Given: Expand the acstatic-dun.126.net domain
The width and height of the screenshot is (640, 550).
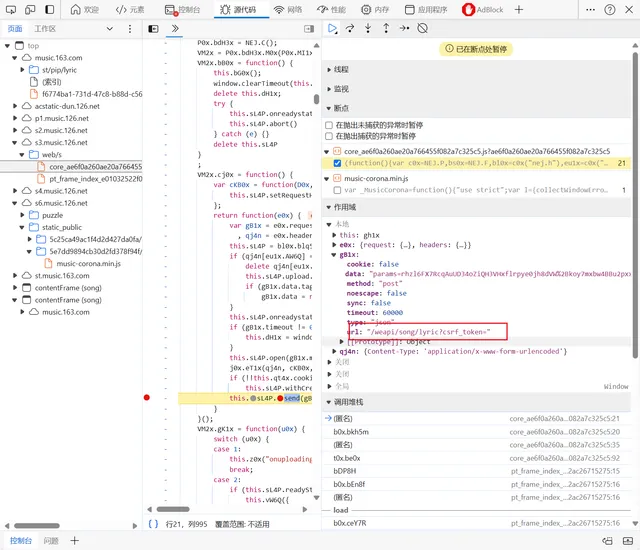Looking at the screenshot, I should tap(15, 106).
